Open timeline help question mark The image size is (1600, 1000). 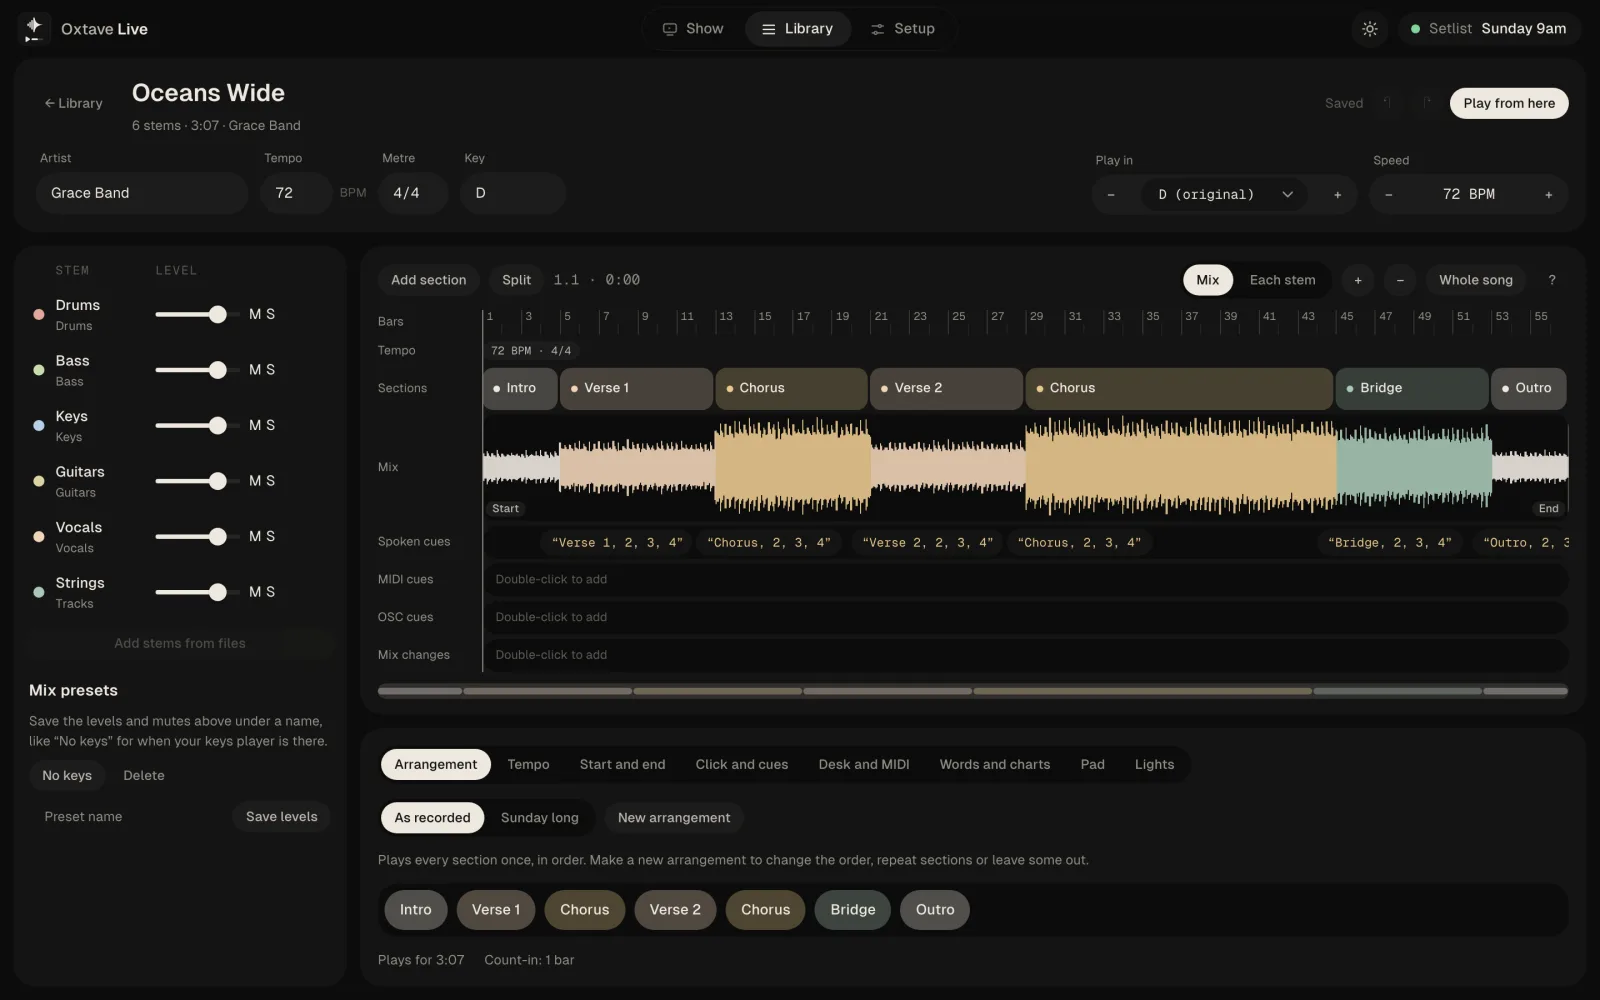pos(1552,280)
